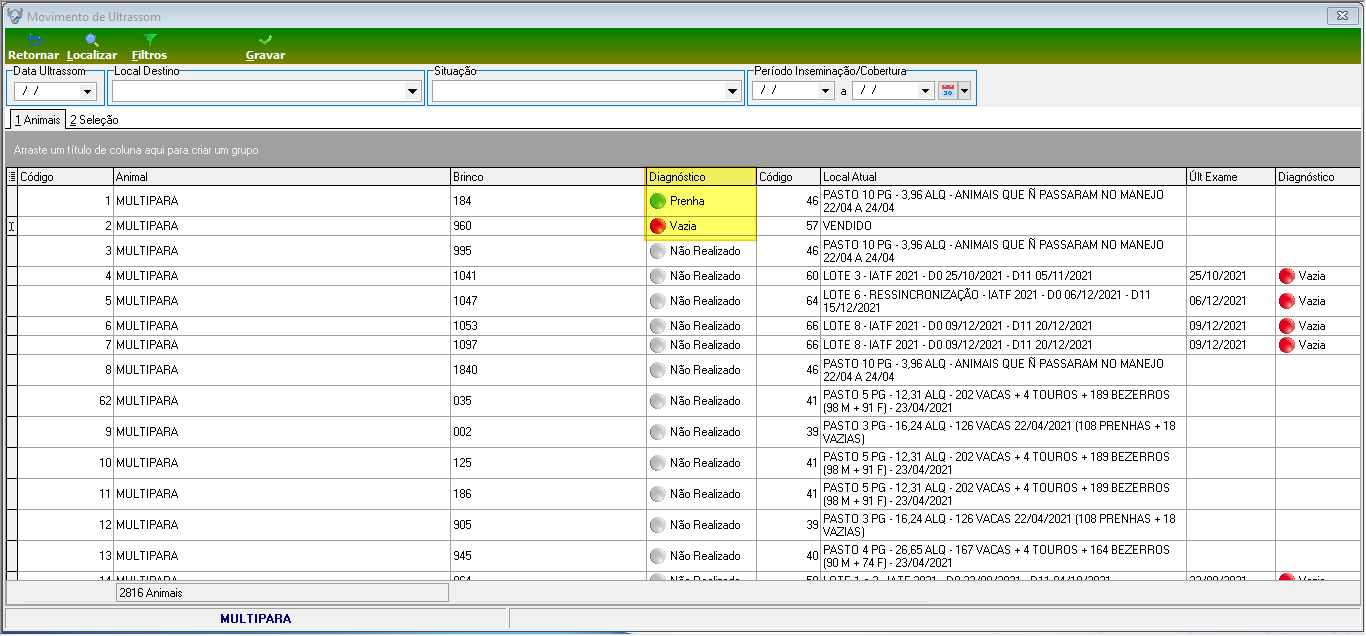Select brinco cell 184

point(548,201)
